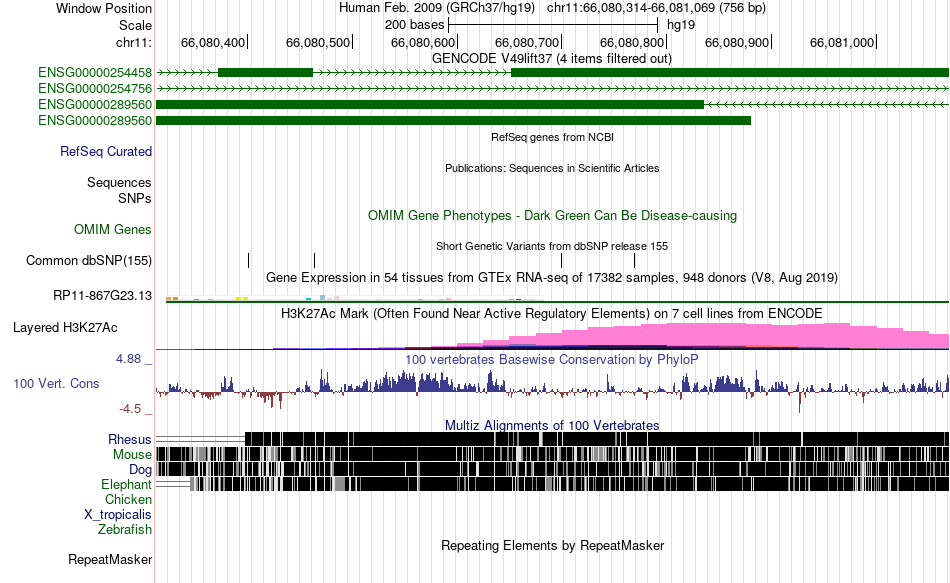The image size is (950, 583).
Task: Click the lower ENSG00000289560 transcript bar
Action: [453, 121]
